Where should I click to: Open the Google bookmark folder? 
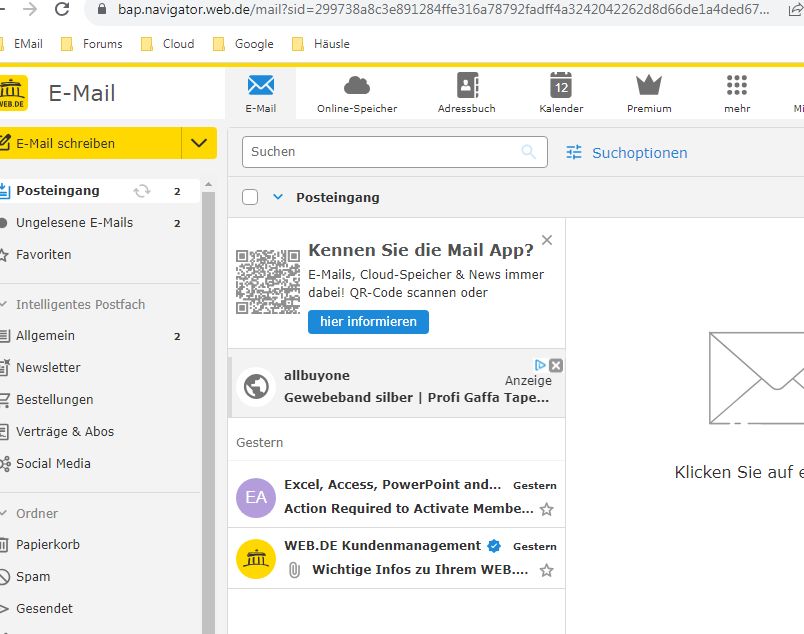point(243,44)
